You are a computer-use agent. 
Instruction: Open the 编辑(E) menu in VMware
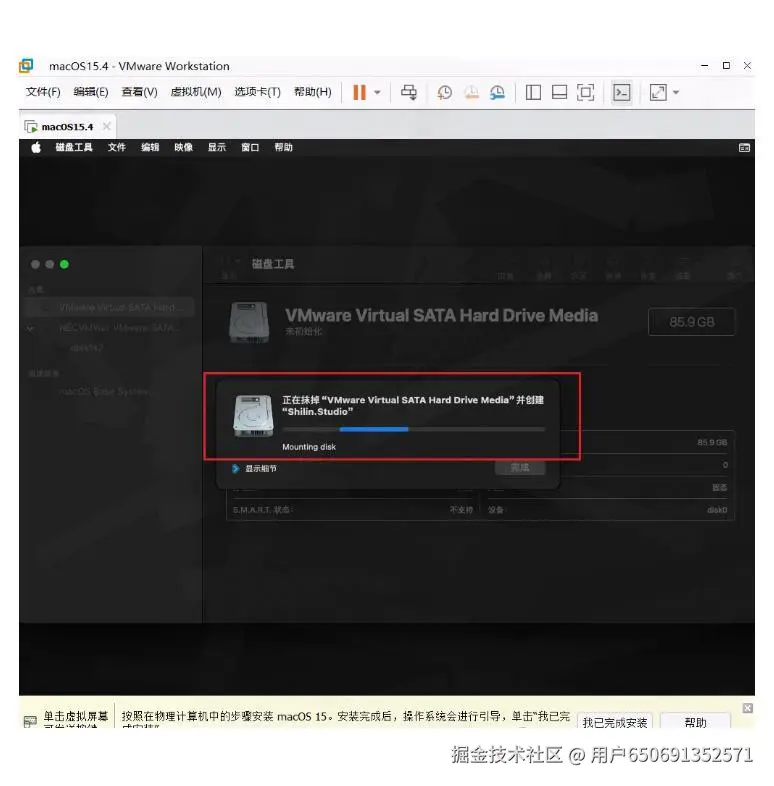pyautogui.click(x=91, y=92)
